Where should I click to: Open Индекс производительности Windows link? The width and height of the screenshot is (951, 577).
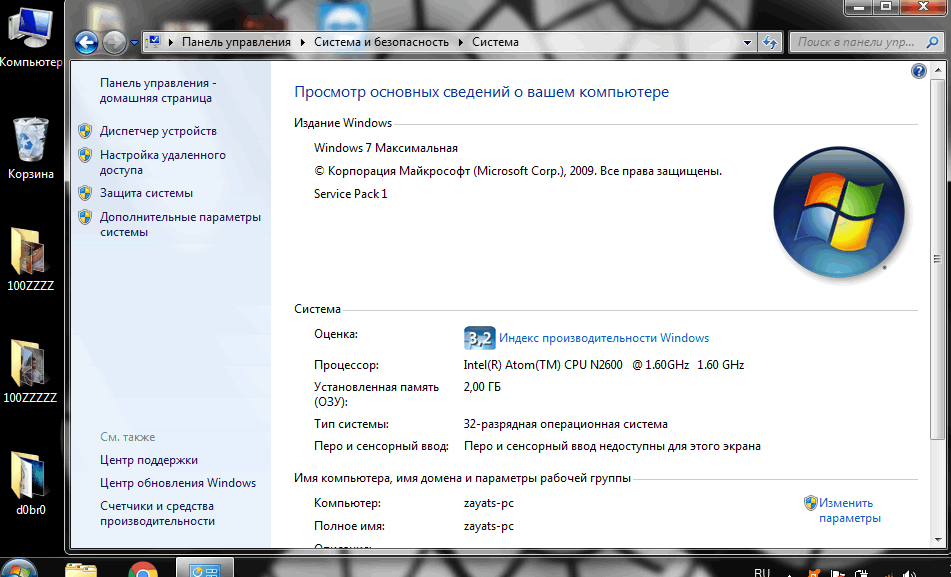[604, 338]
